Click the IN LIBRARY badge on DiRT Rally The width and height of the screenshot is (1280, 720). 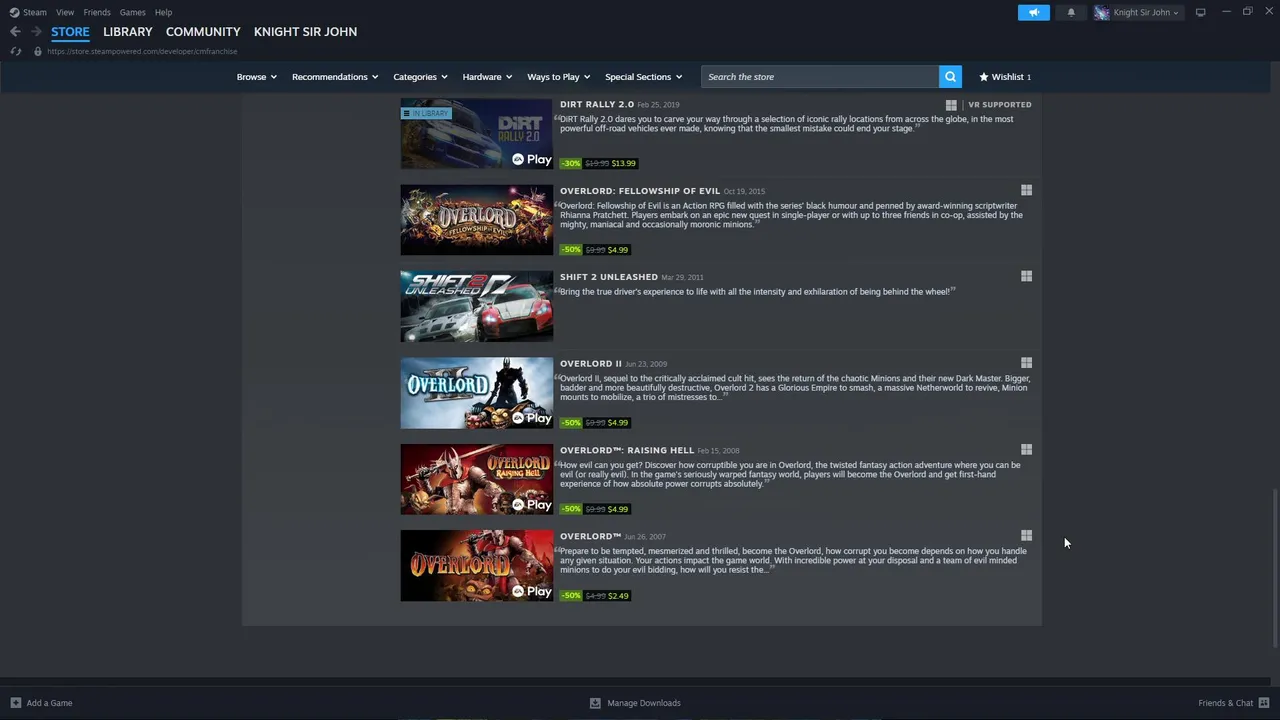pyautogui.click(x=427, y=113)
